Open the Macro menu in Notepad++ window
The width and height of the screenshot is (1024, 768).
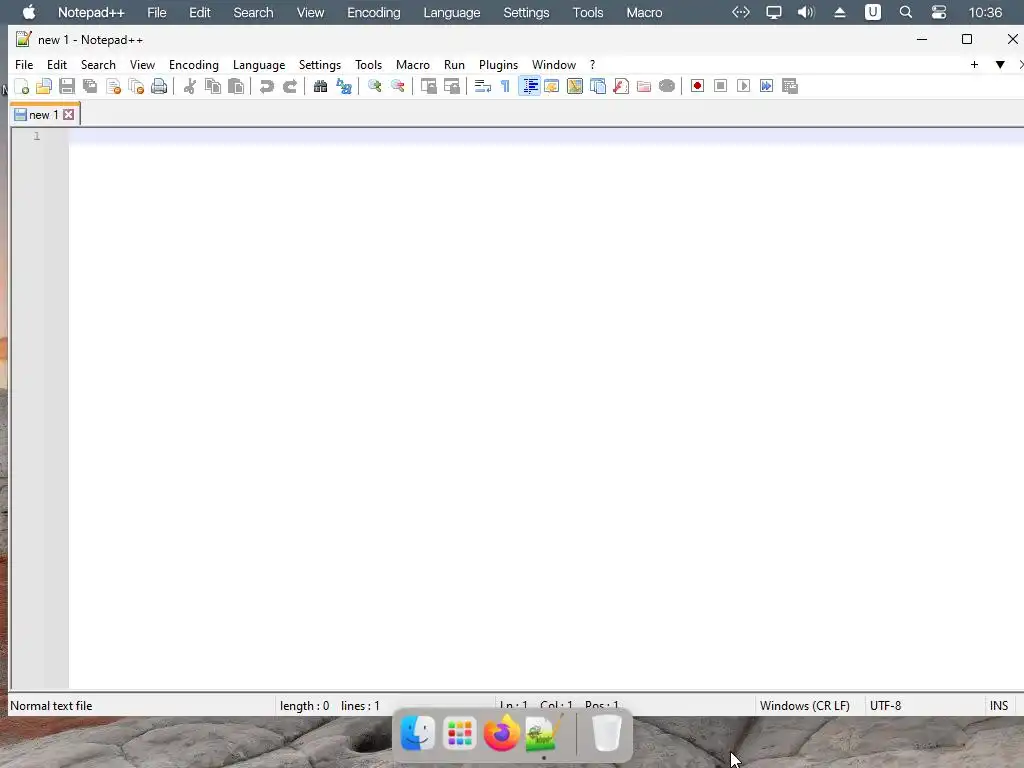[x=413, y=65]
